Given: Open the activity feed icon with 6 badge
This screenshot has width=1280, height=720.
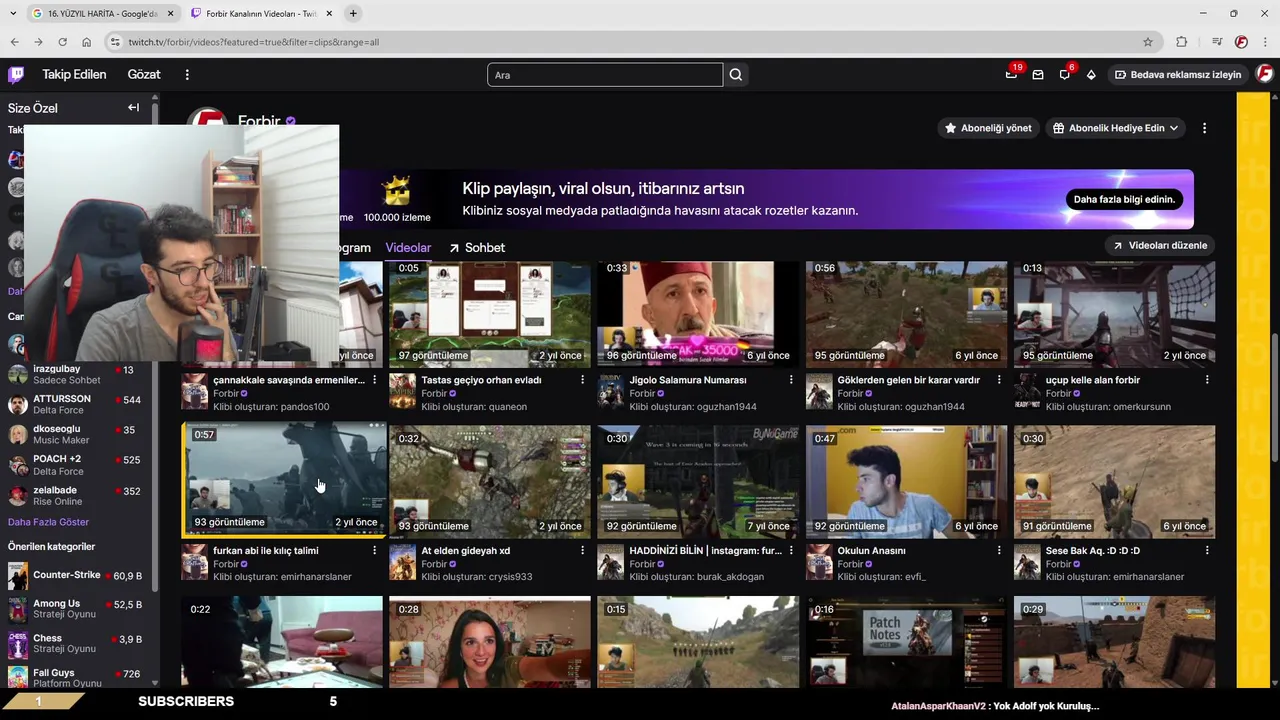Looking at the screenshot, I should click(x=1065, y=74).
